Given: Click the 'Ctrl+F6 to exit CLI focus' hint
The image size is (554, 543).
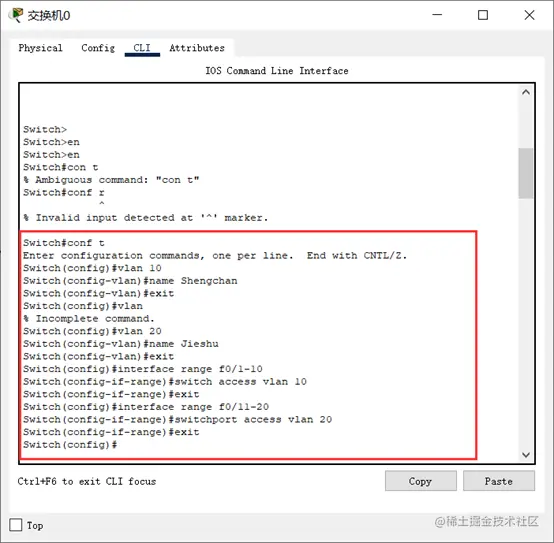Looking at the screenshot, I should [87, 481].
